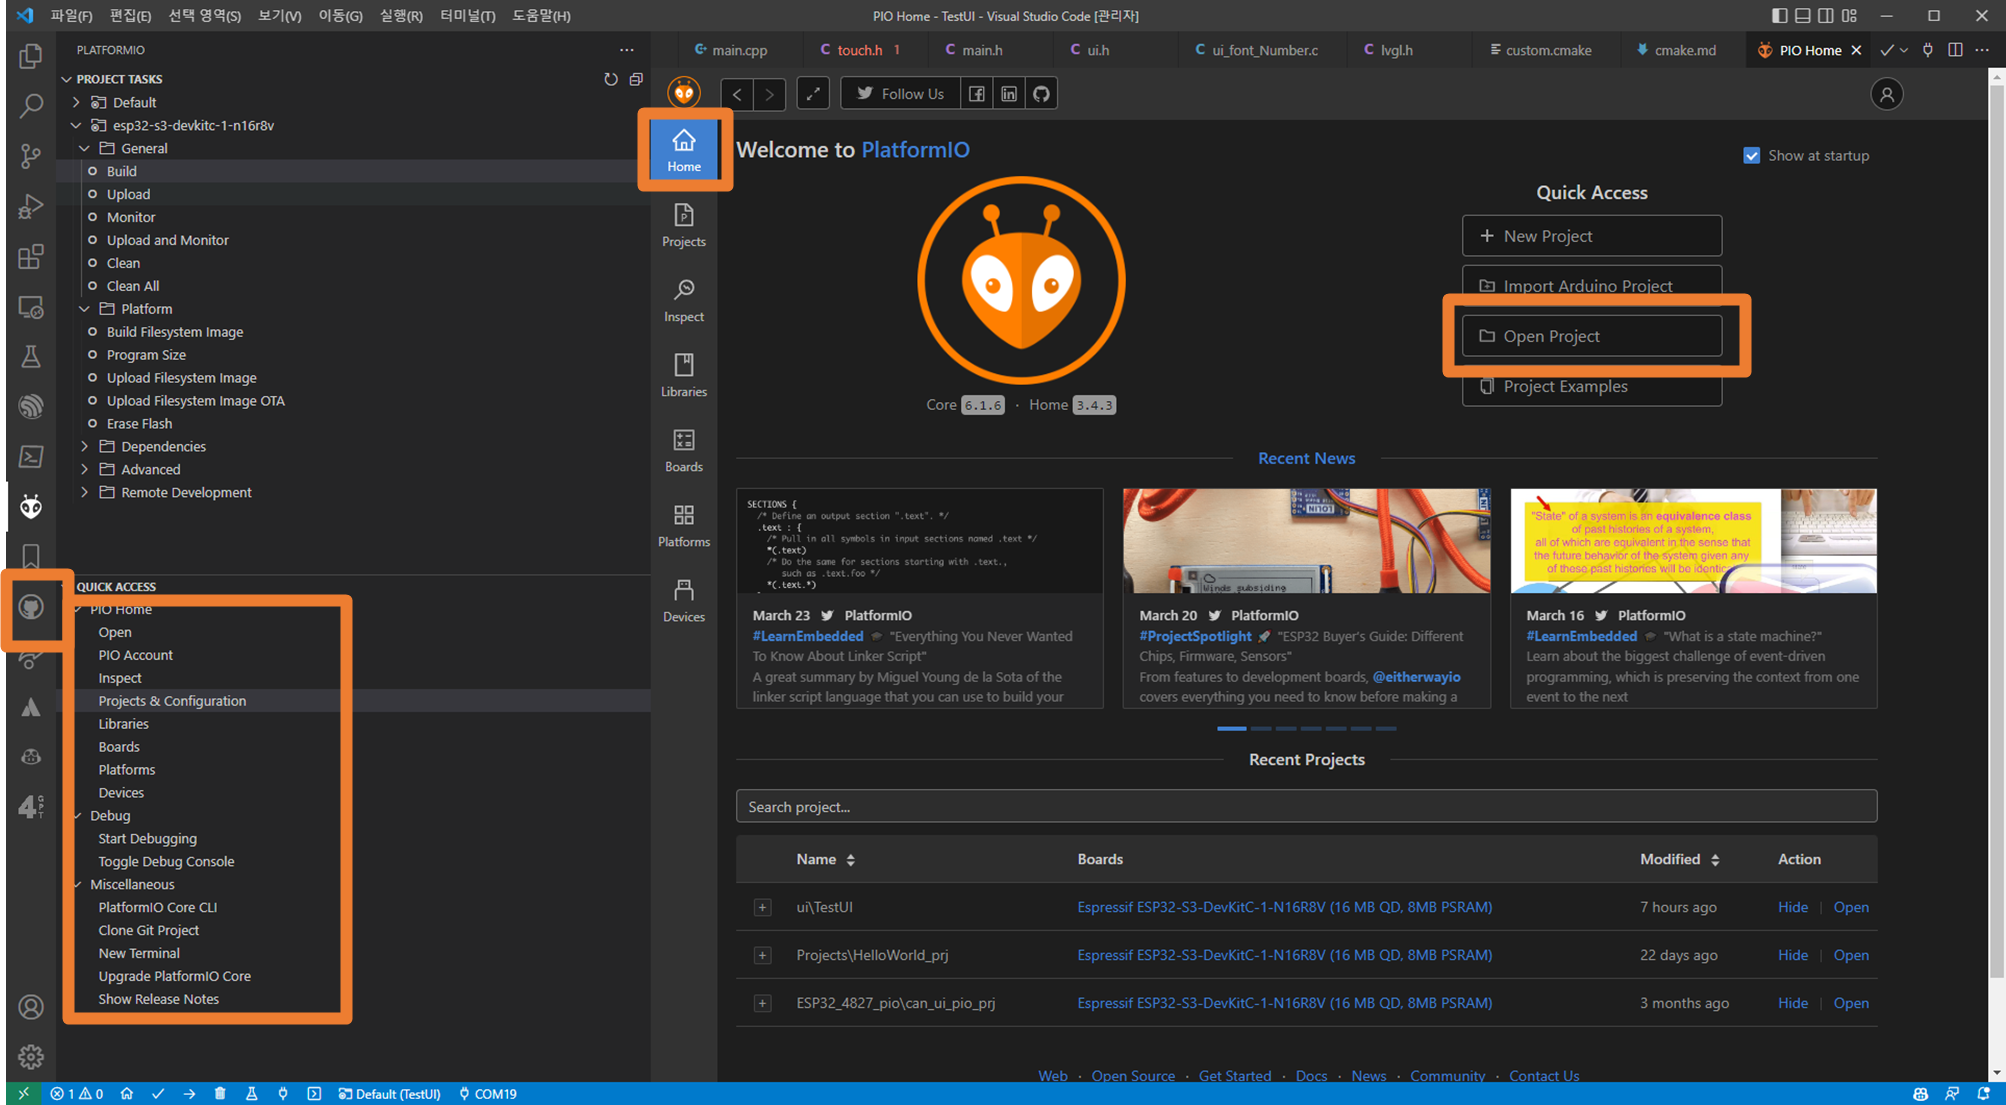Image resolution: width=2006 pixels, height=1105 pixels.
Task: Click trash clean icon in status bar
Action: click(x=220, y=1093)
